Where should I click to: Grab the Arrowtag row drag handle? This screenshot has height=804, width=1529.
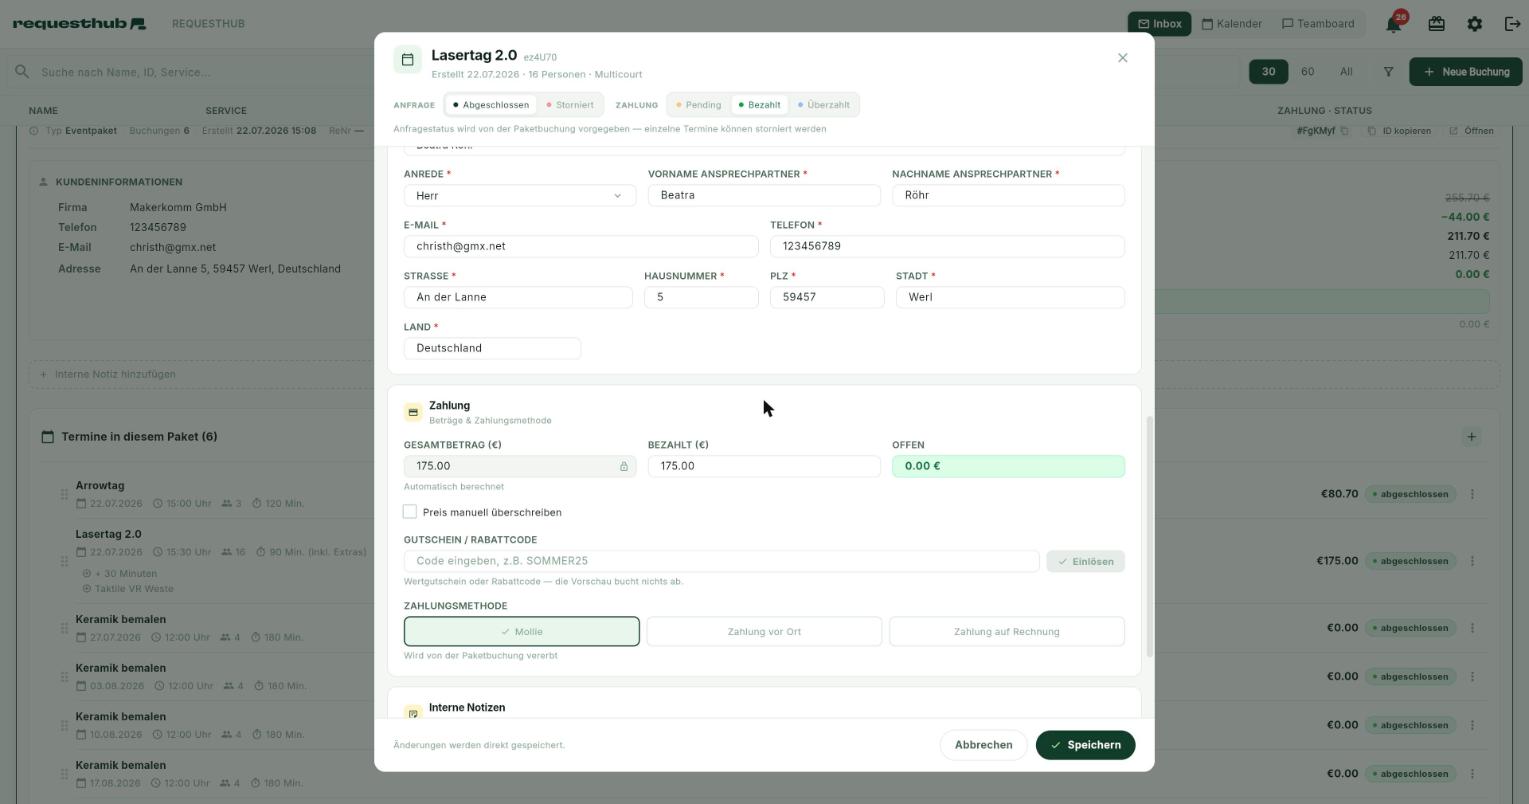point(64,494)
